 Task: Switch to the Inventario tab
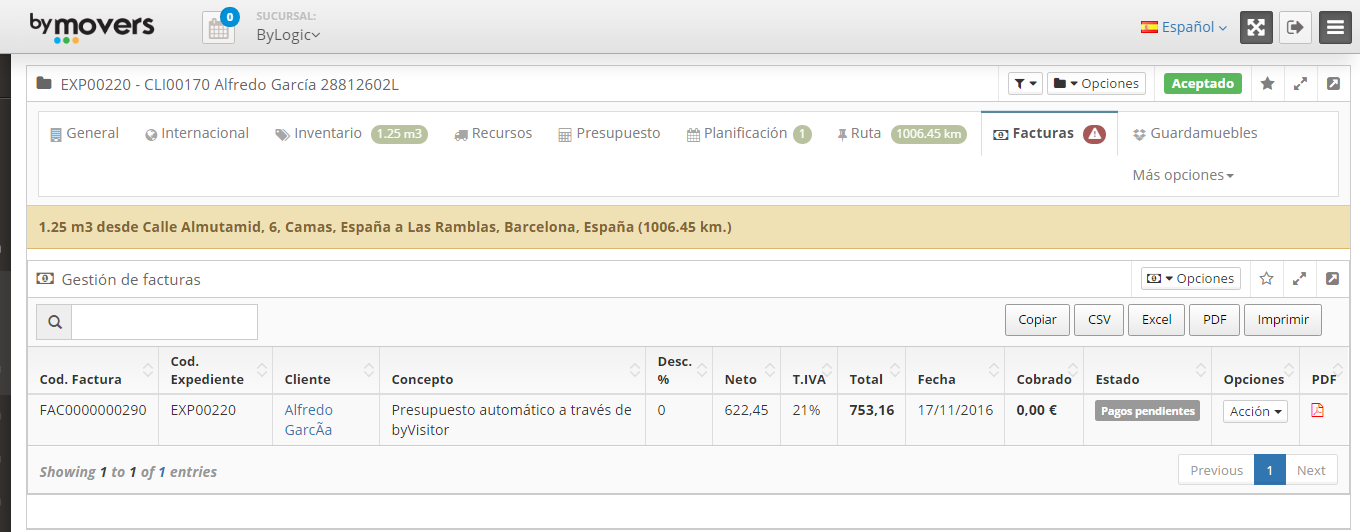[x=327, y=133]
